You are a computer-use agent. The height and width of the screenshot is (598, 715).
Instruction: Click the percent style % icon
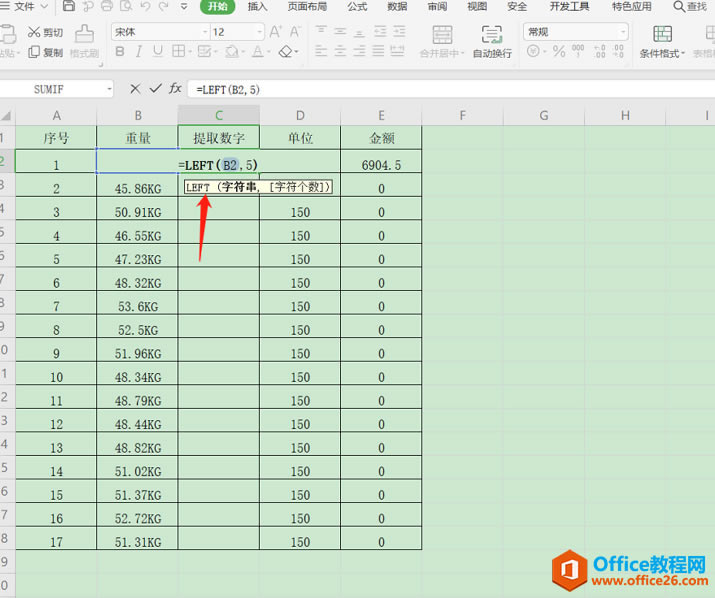coord(559,51)
